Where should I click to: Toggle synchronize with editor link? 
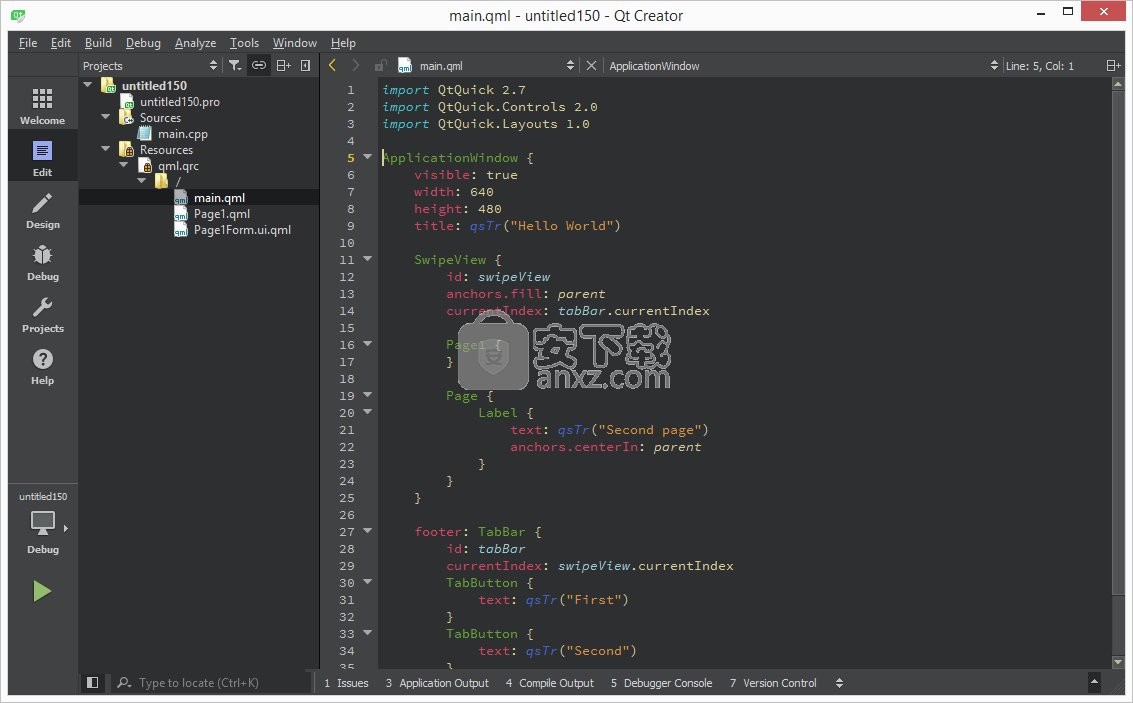259,66
